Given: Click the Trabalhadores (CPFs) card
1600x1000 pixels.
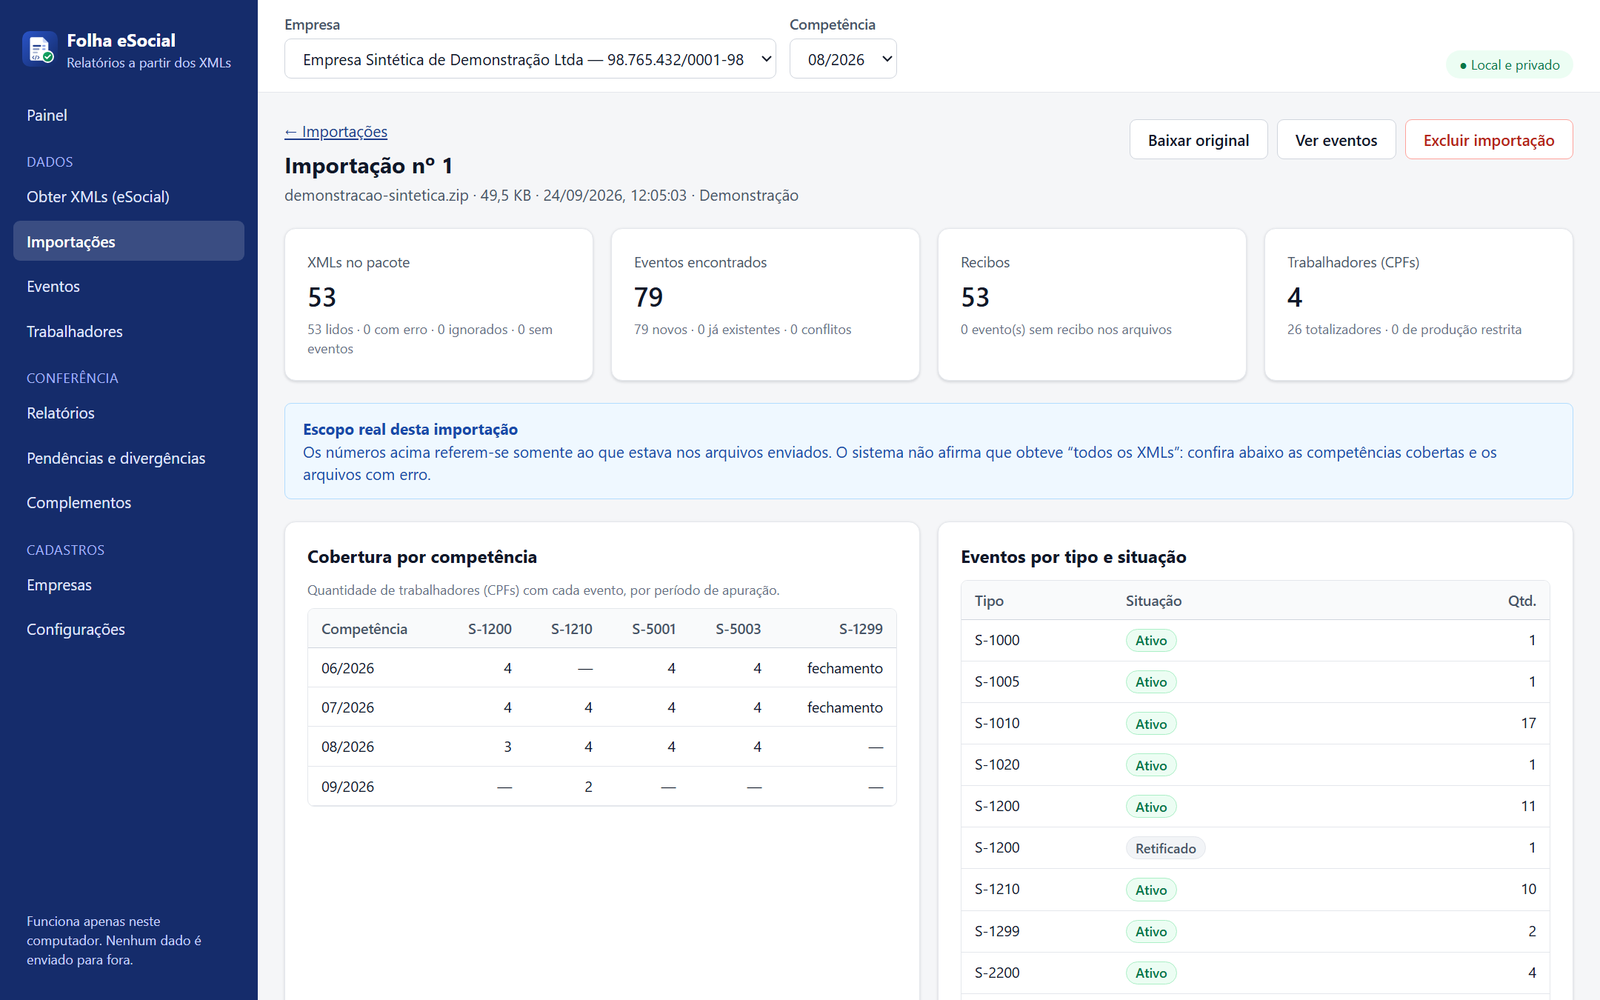Looking at the screenshot, I should tap(1419, 305).
